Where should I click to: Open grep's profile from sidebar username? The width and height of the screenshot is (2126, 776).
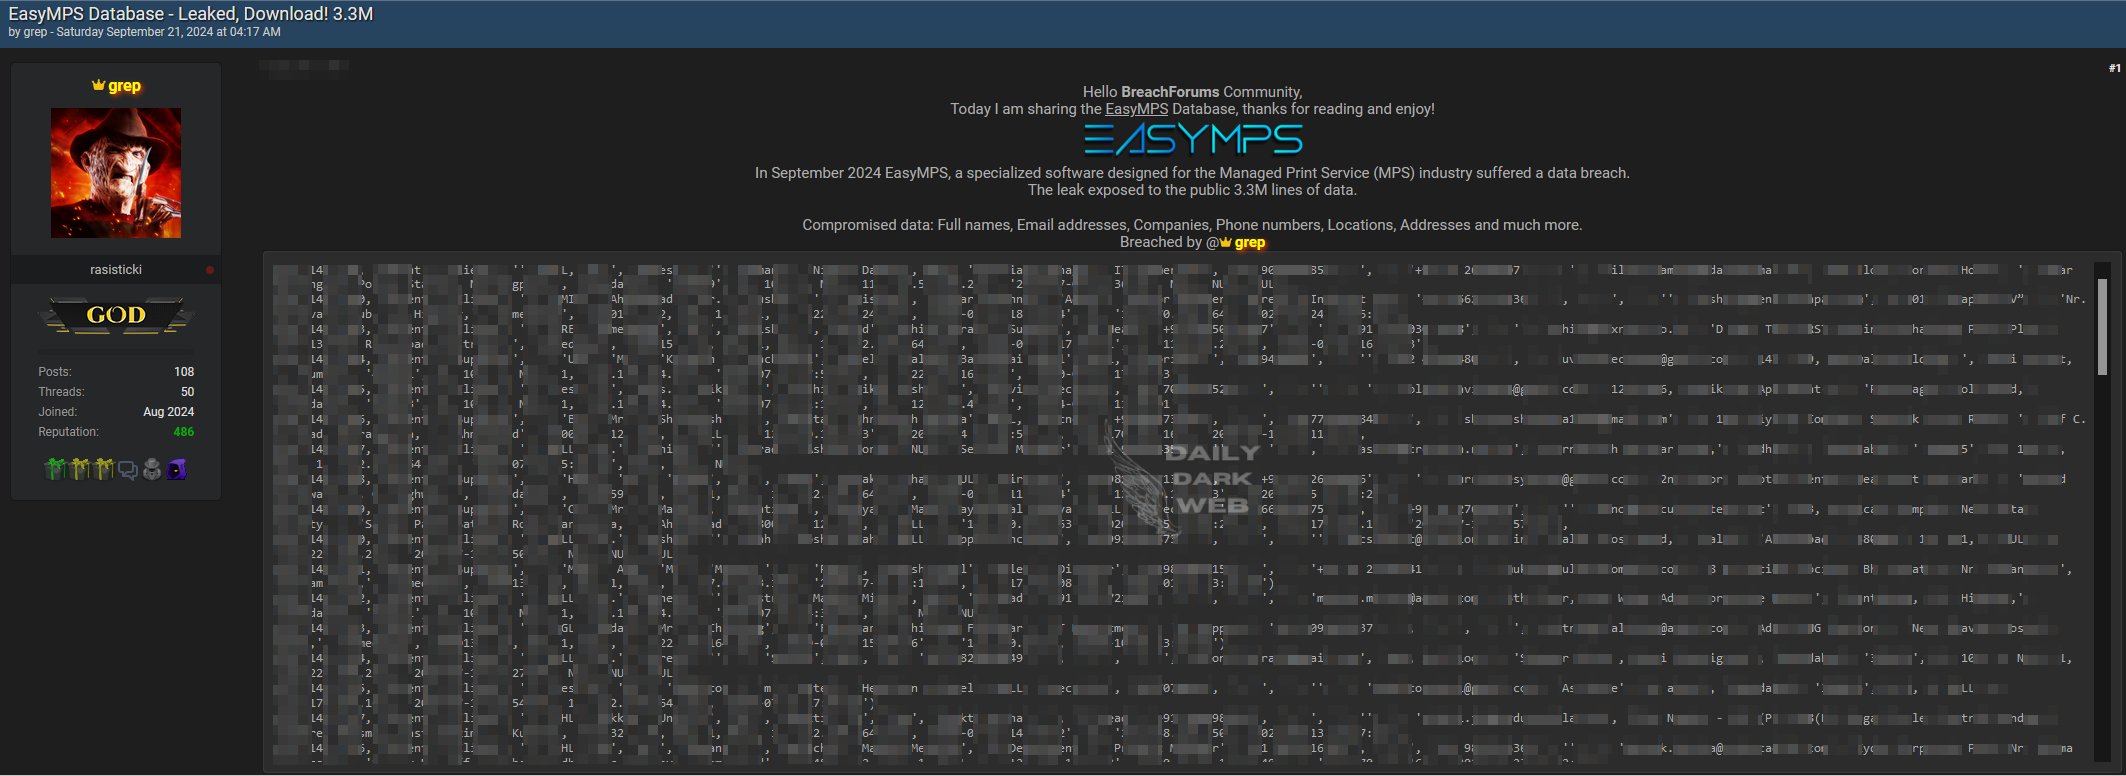pos(124,86)
